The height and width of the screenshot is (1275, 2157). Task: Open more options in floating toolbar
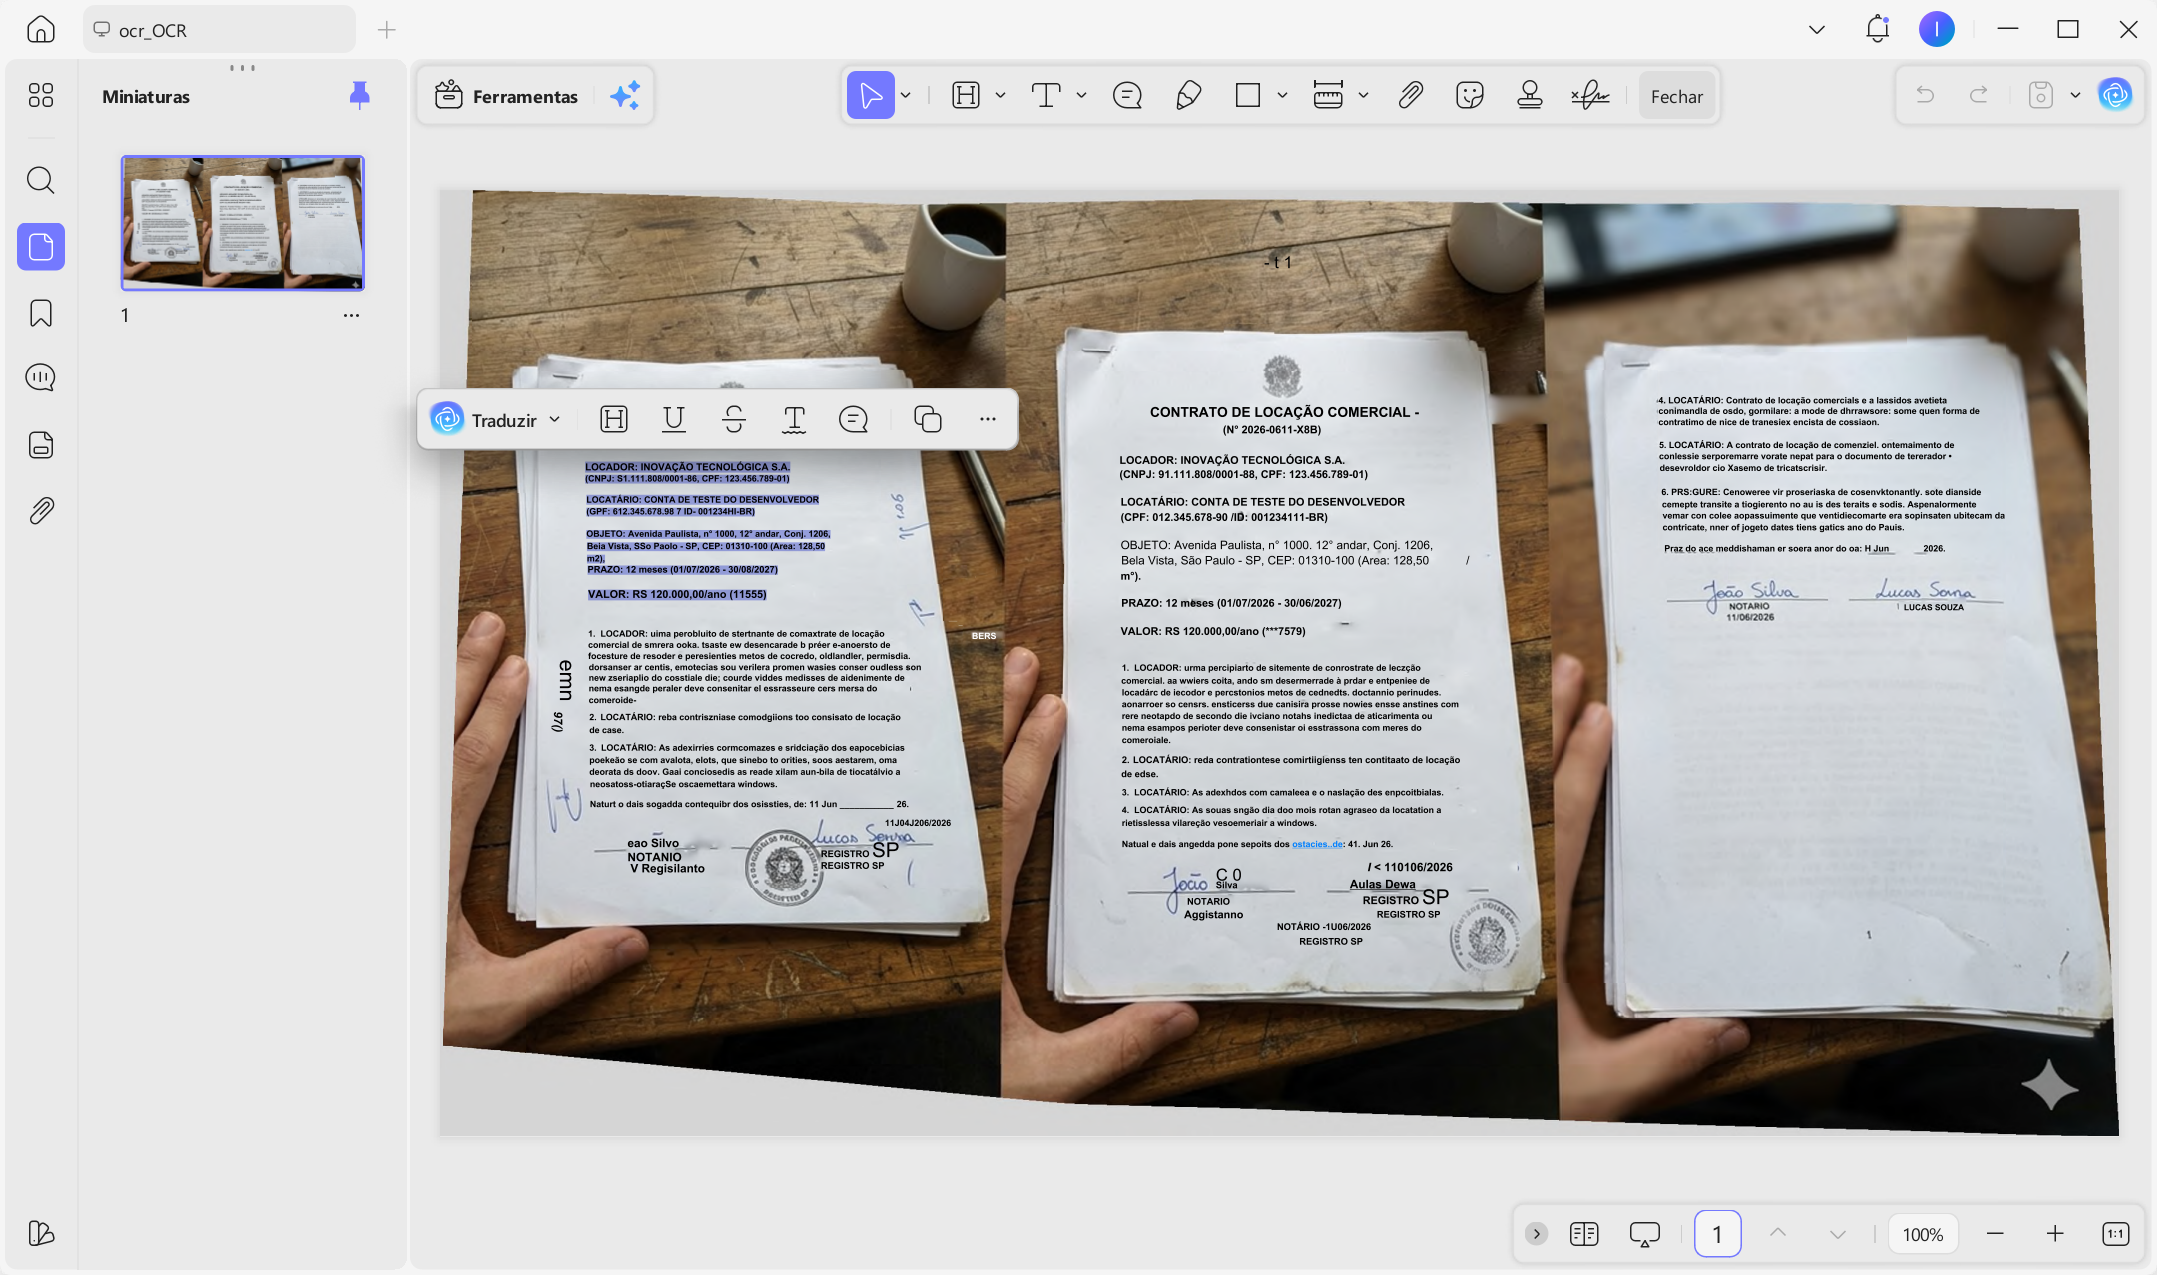pyautogui.click(x=988, y=419)
